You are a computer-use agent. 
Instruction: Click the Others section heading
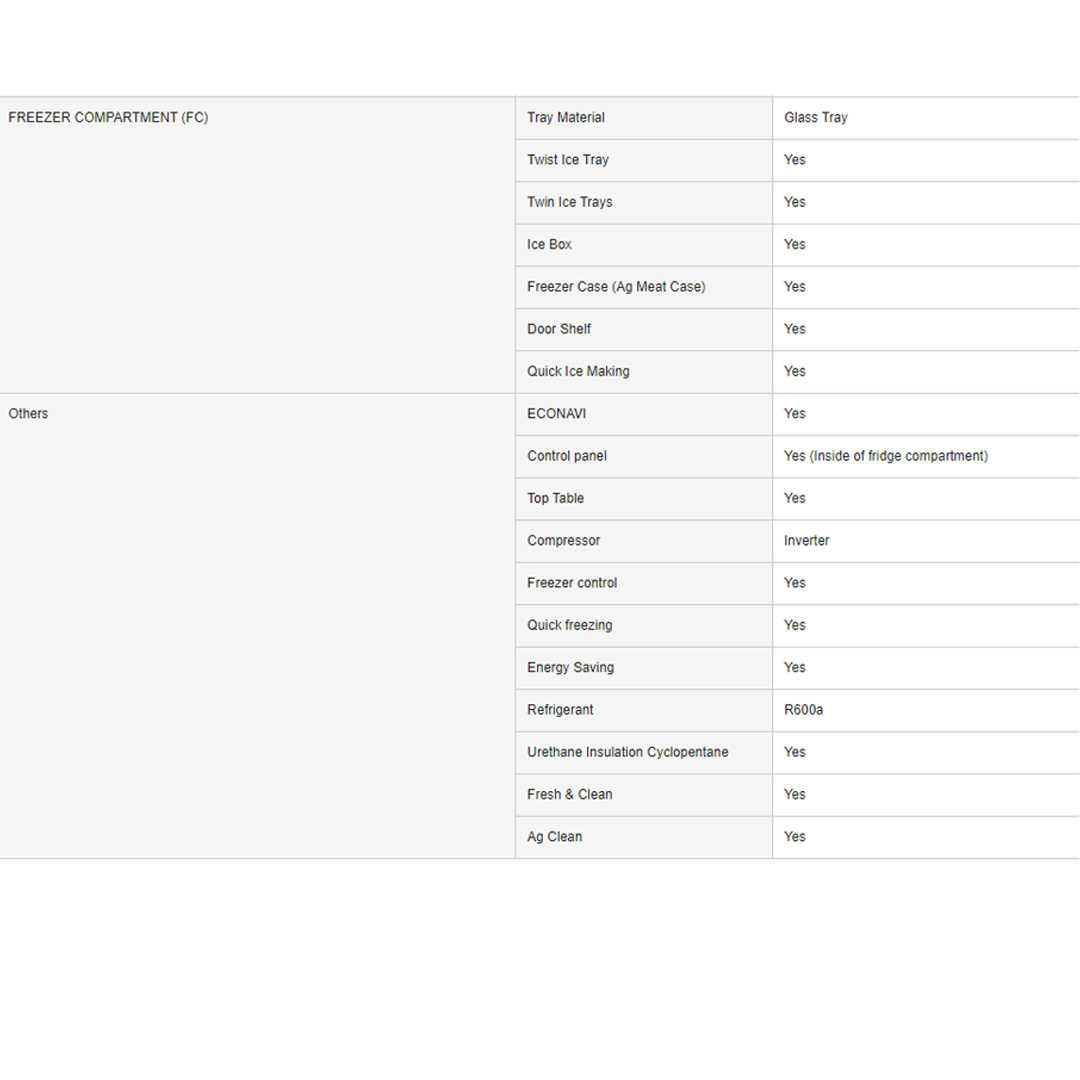[28, 414]
